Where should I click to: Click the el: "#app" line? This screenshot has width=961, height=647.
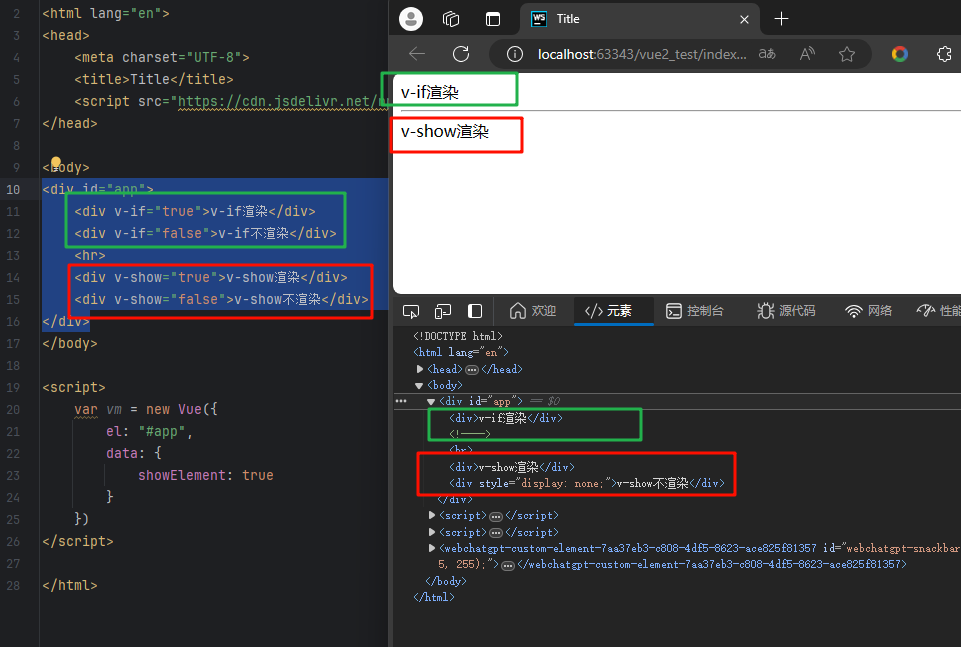[x=149, y=431]
